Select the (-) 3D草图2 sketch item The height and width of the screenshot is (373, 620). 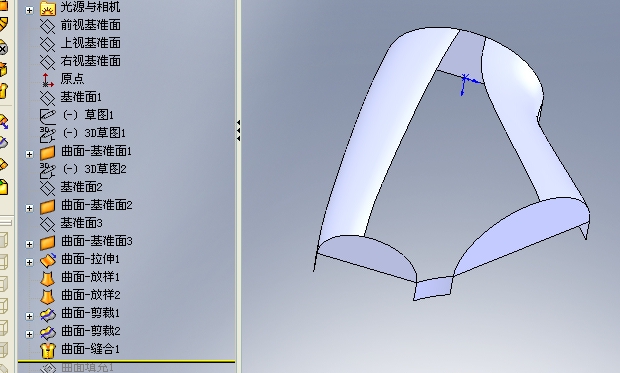tap(95, 169)
